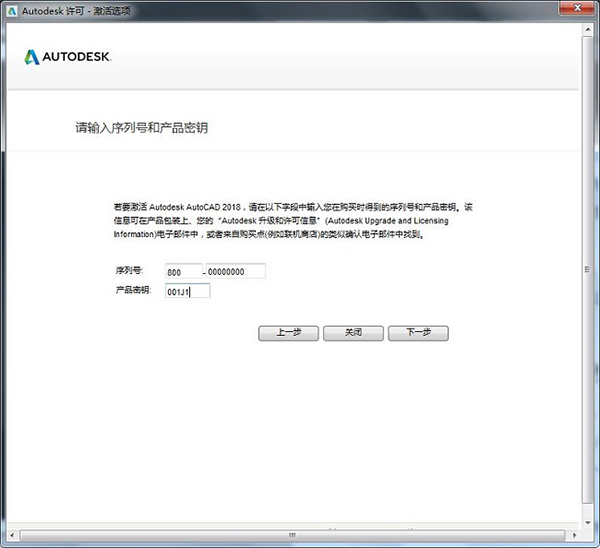Click the text Autodesk AutoCAD 2018

(195, 207)
